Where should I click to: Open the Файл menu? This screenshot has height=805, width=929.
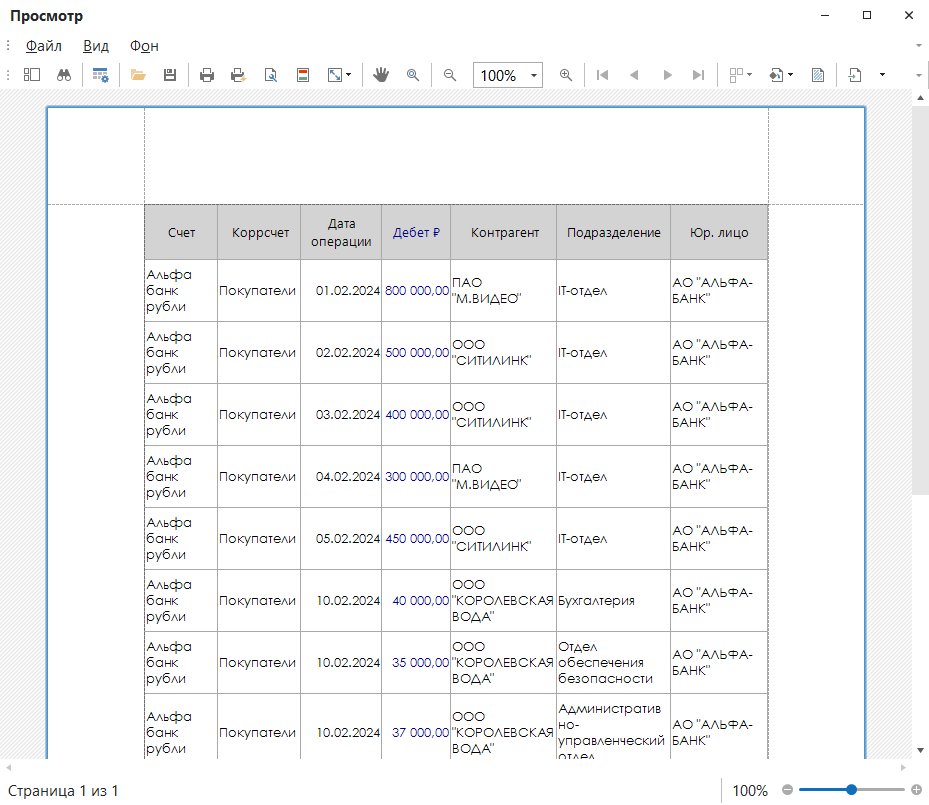[x=44, y=46]
